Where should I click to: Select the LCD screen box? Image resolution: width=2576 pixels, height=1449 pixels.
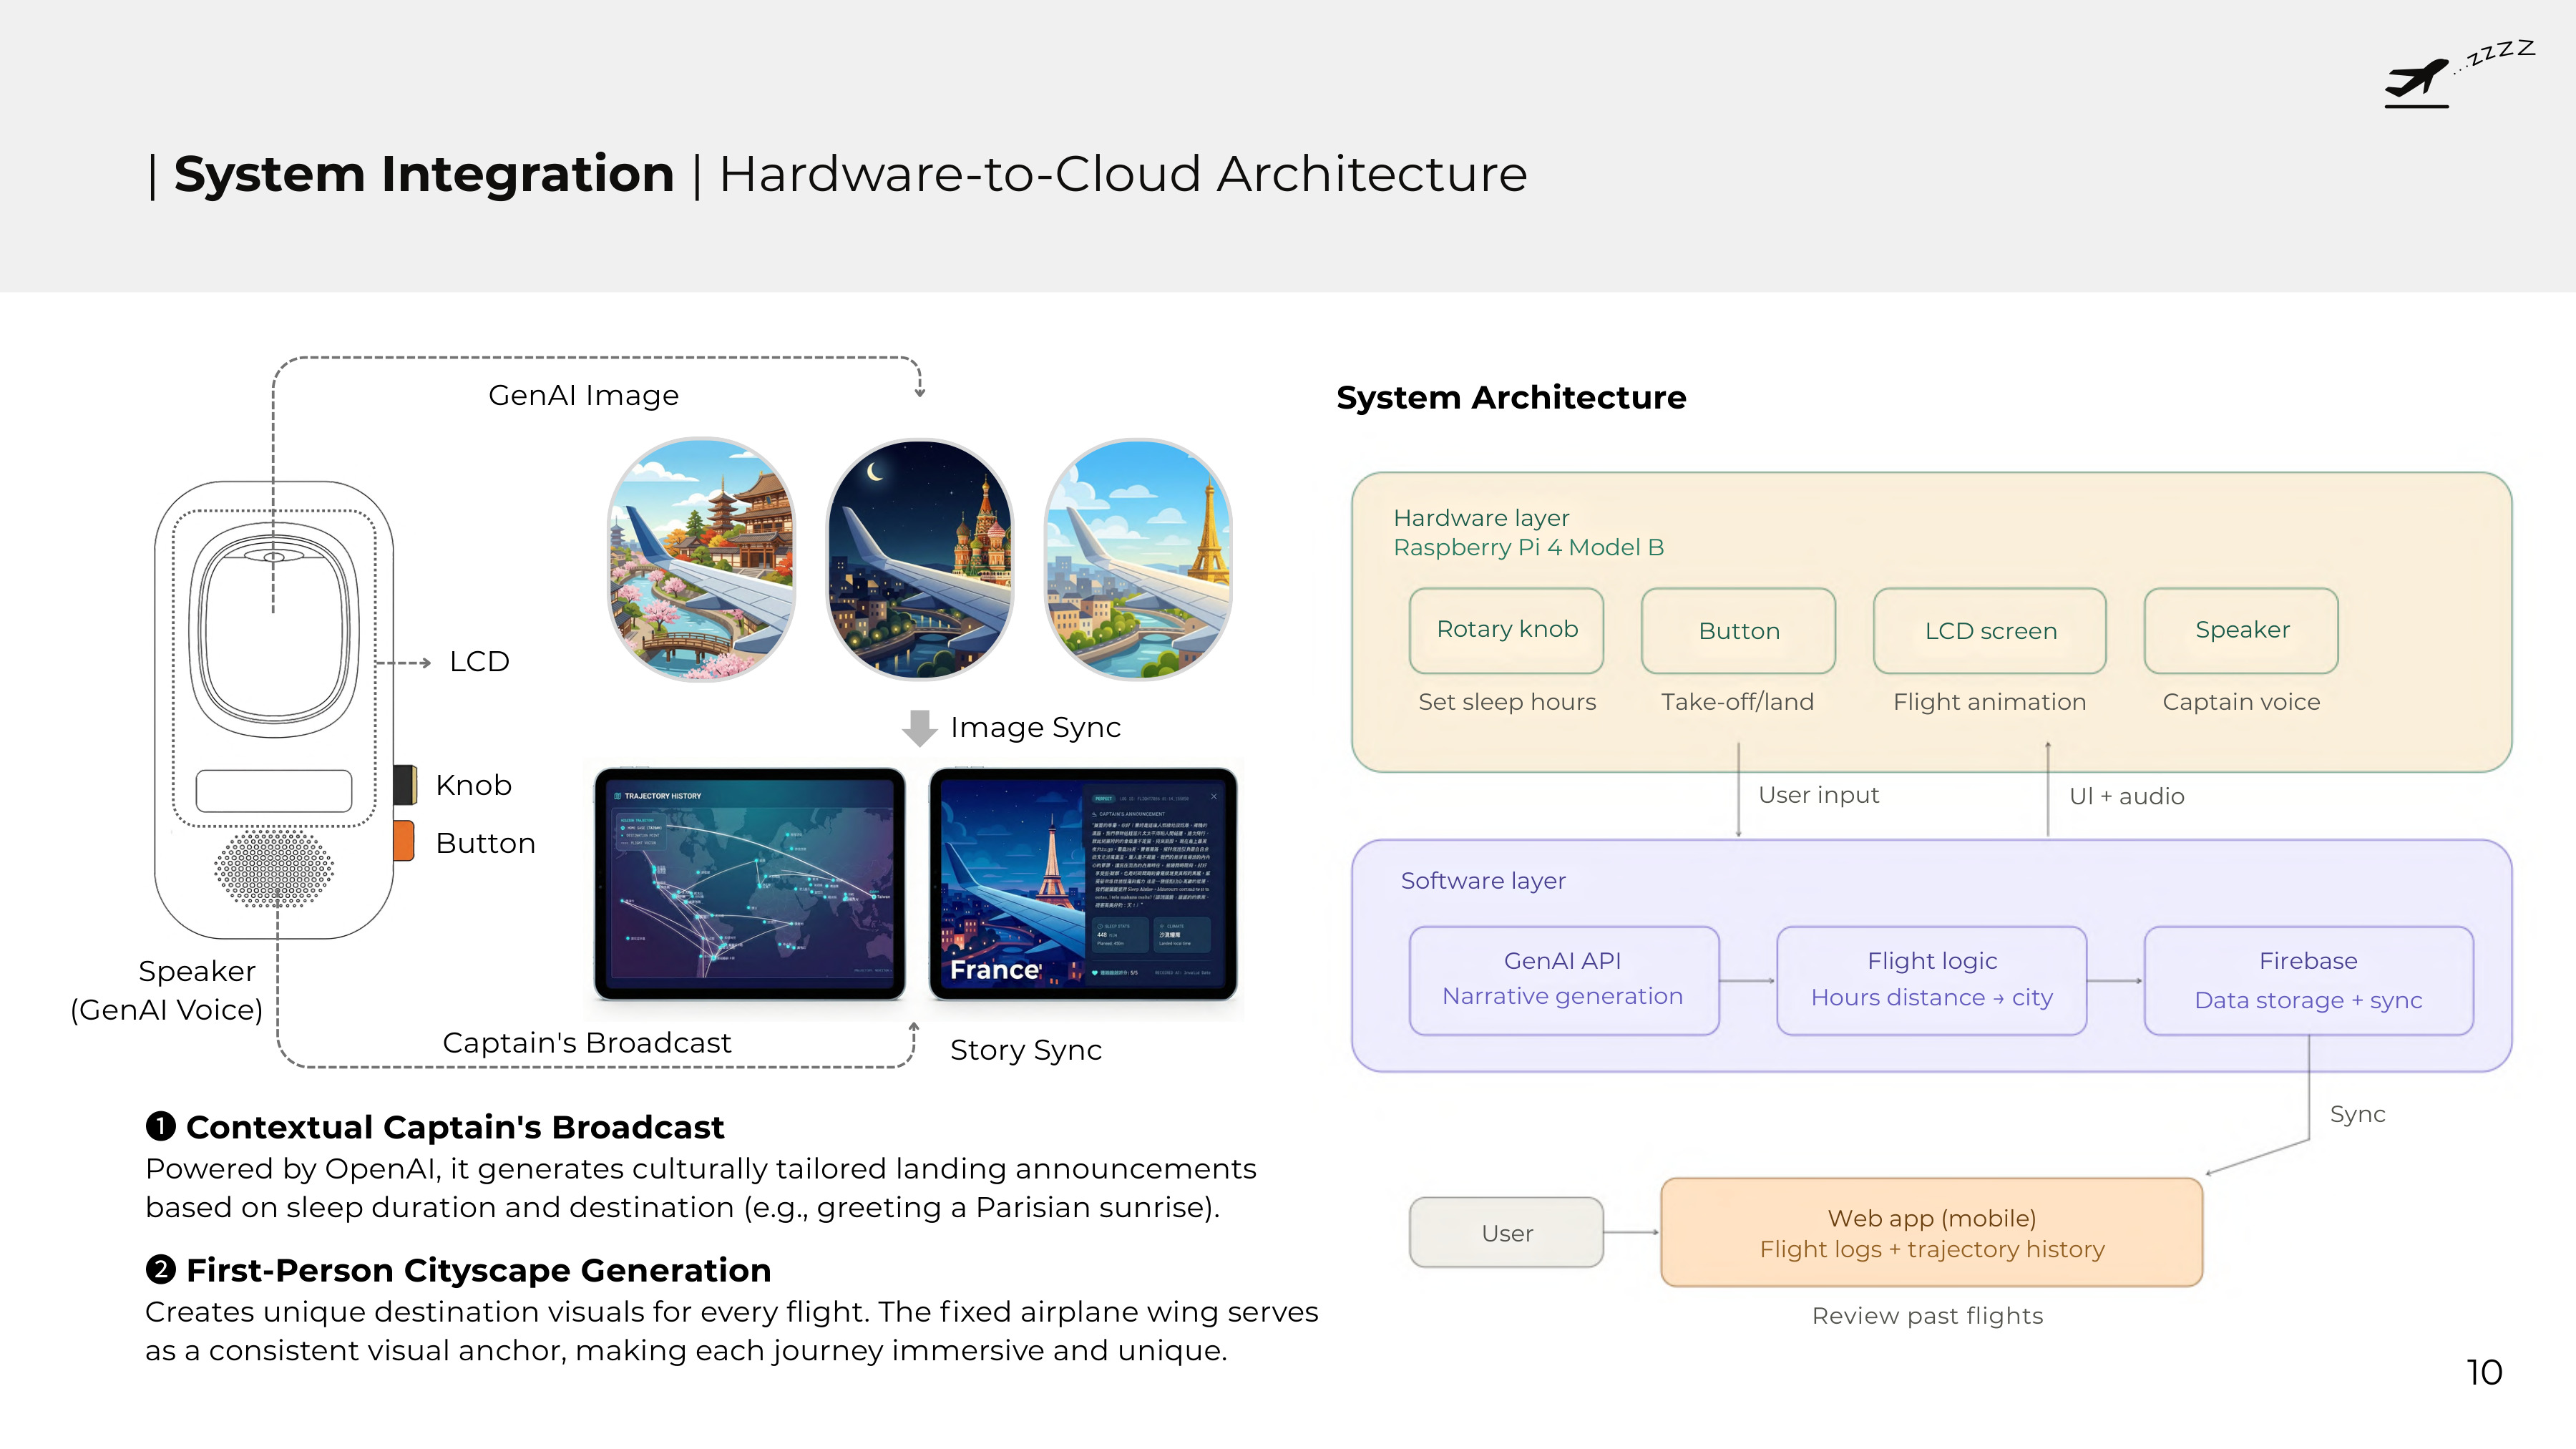(1990, 630)
